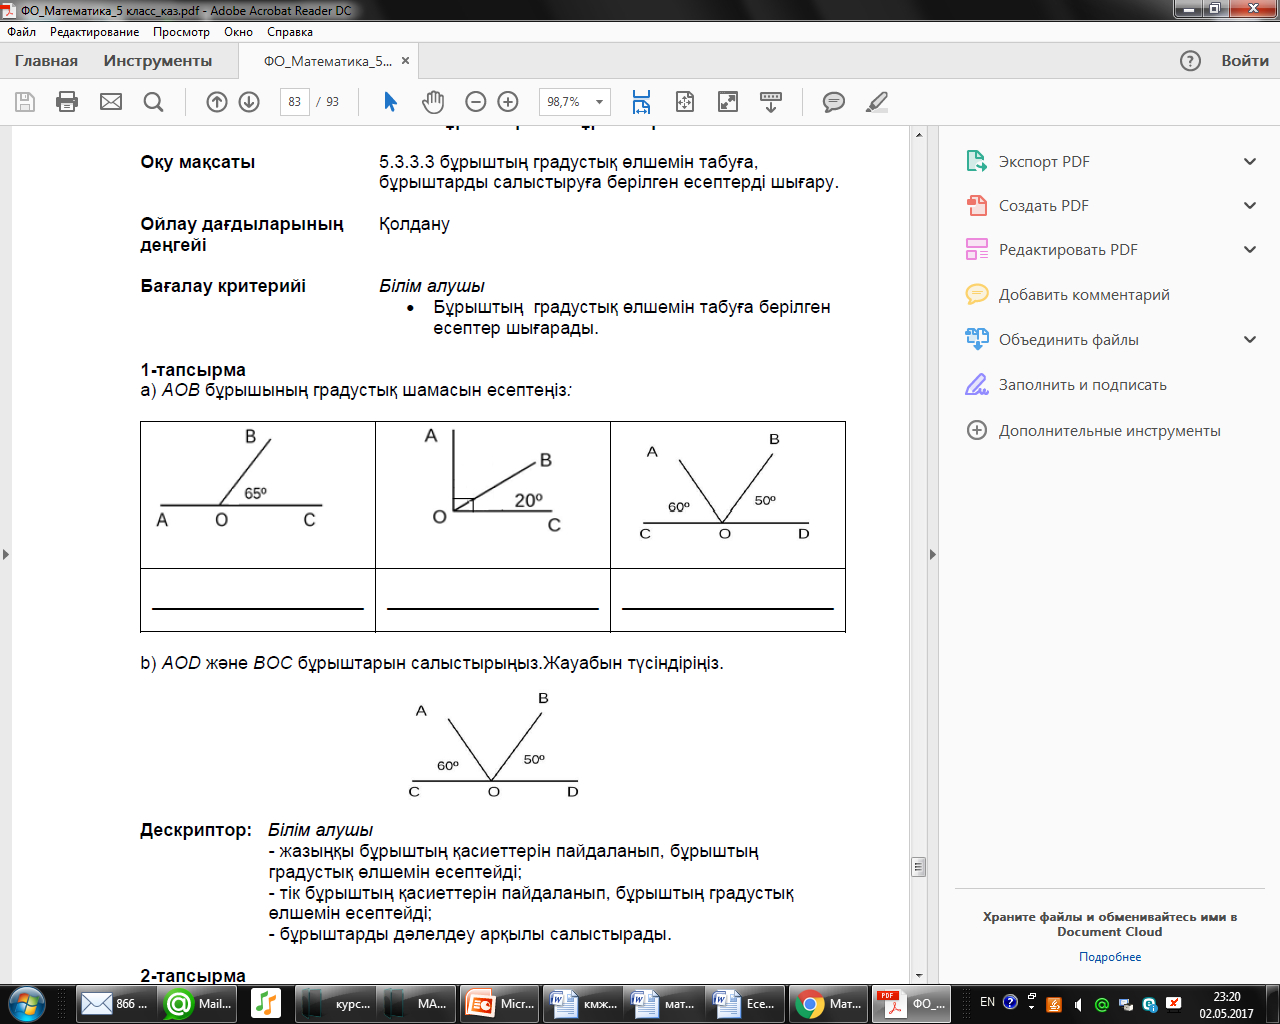Click the Send by email envelope icon

[x=111, y=102]
